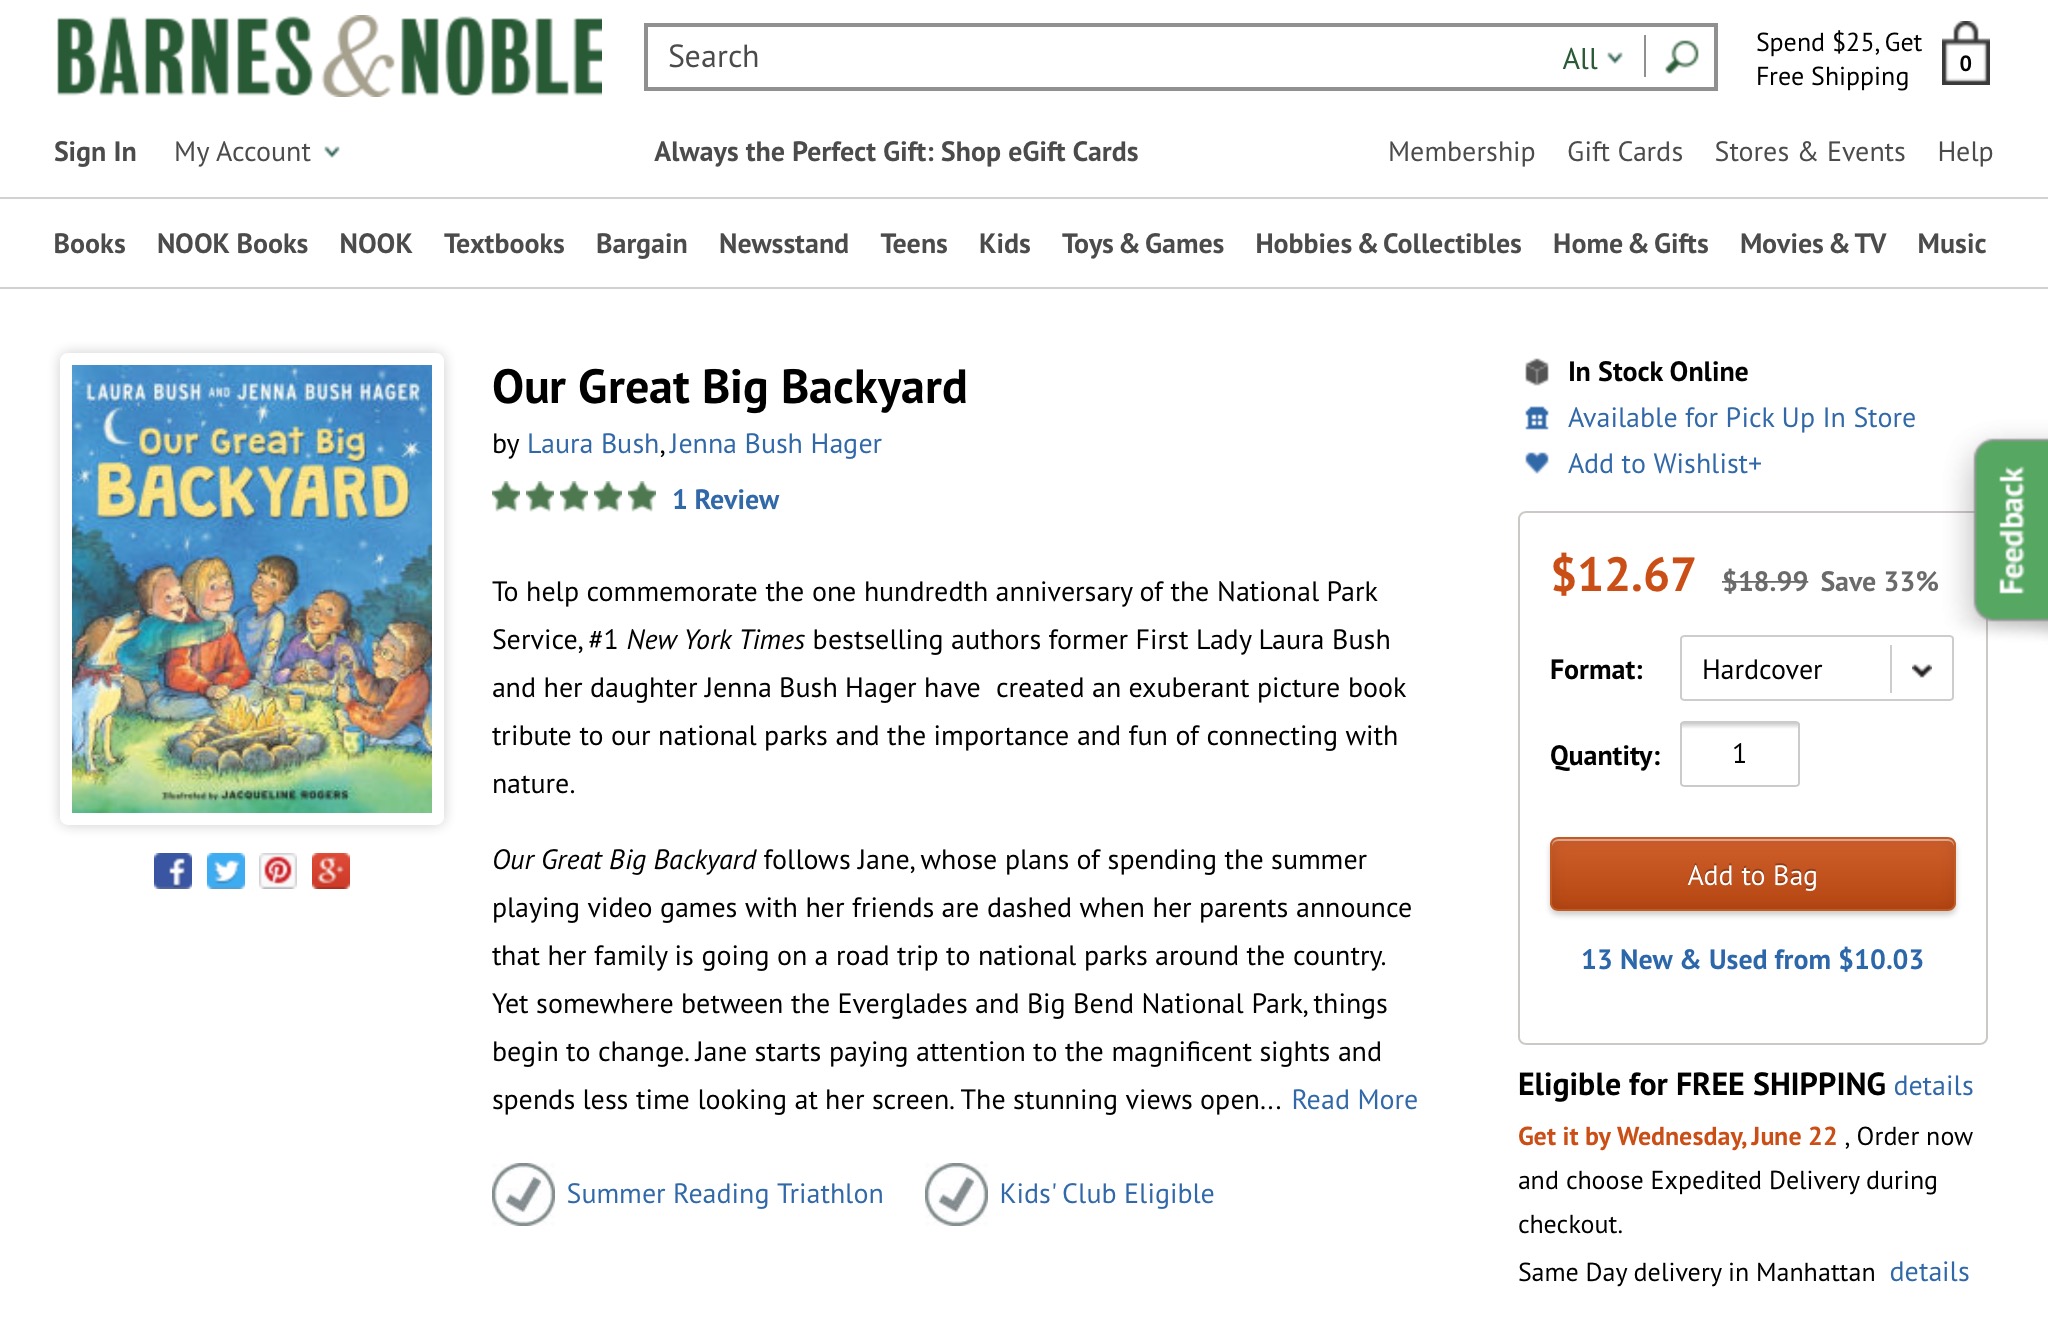Switch to the Toys & Games section
Viewport: 2048px width, 1335px height.
[1141, 243]
